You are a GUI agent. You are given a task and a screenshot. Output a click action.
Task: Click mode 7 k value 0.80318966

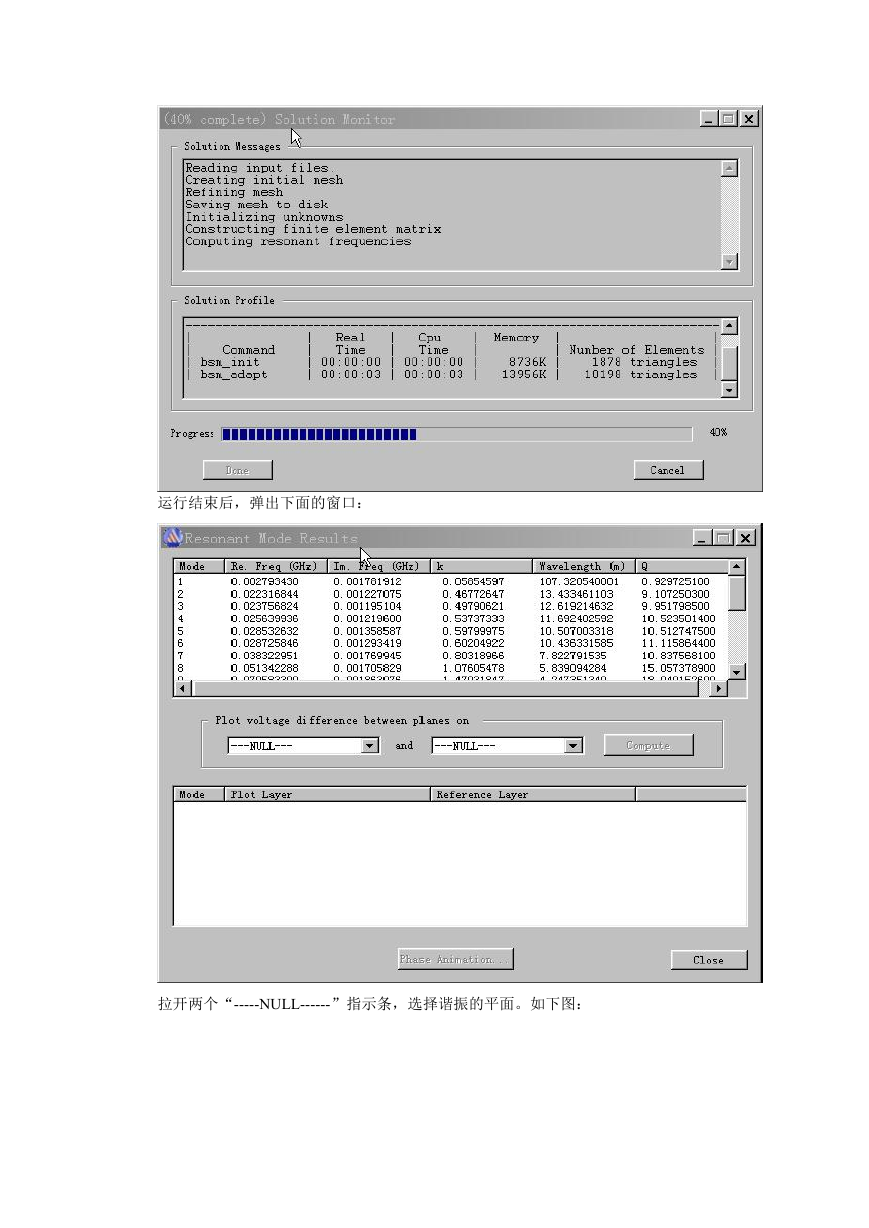473,656
